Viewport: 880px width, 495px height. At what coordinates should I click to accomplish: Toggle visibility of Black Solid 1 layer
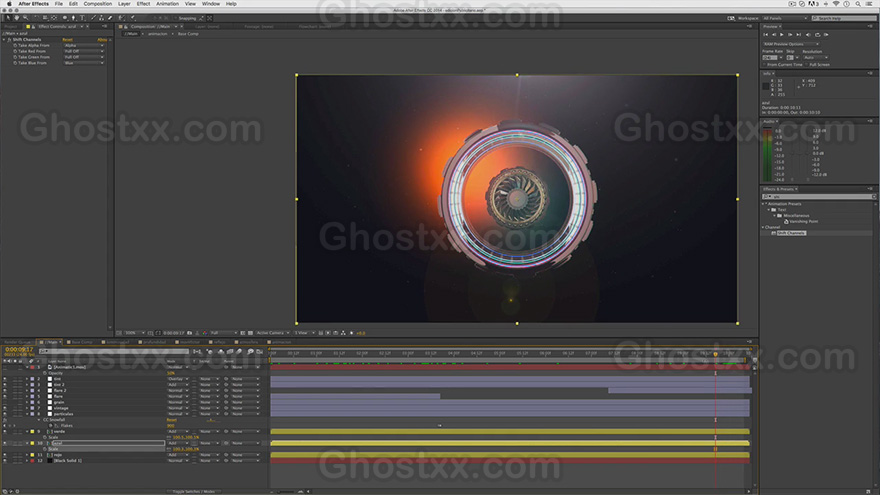pos(5,461)
